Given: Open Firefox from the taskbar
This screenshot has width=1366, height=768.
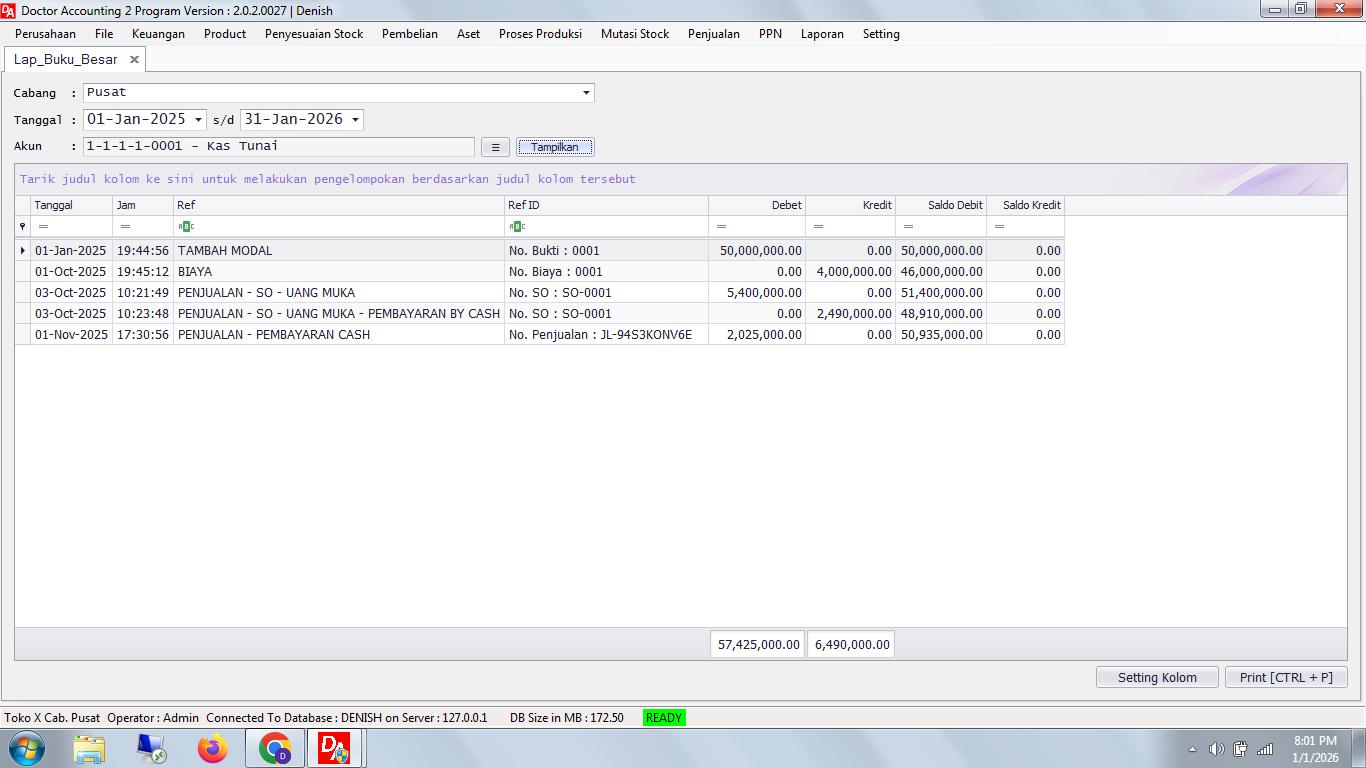Looking at the screenshot, I should (x=212, y=748).
